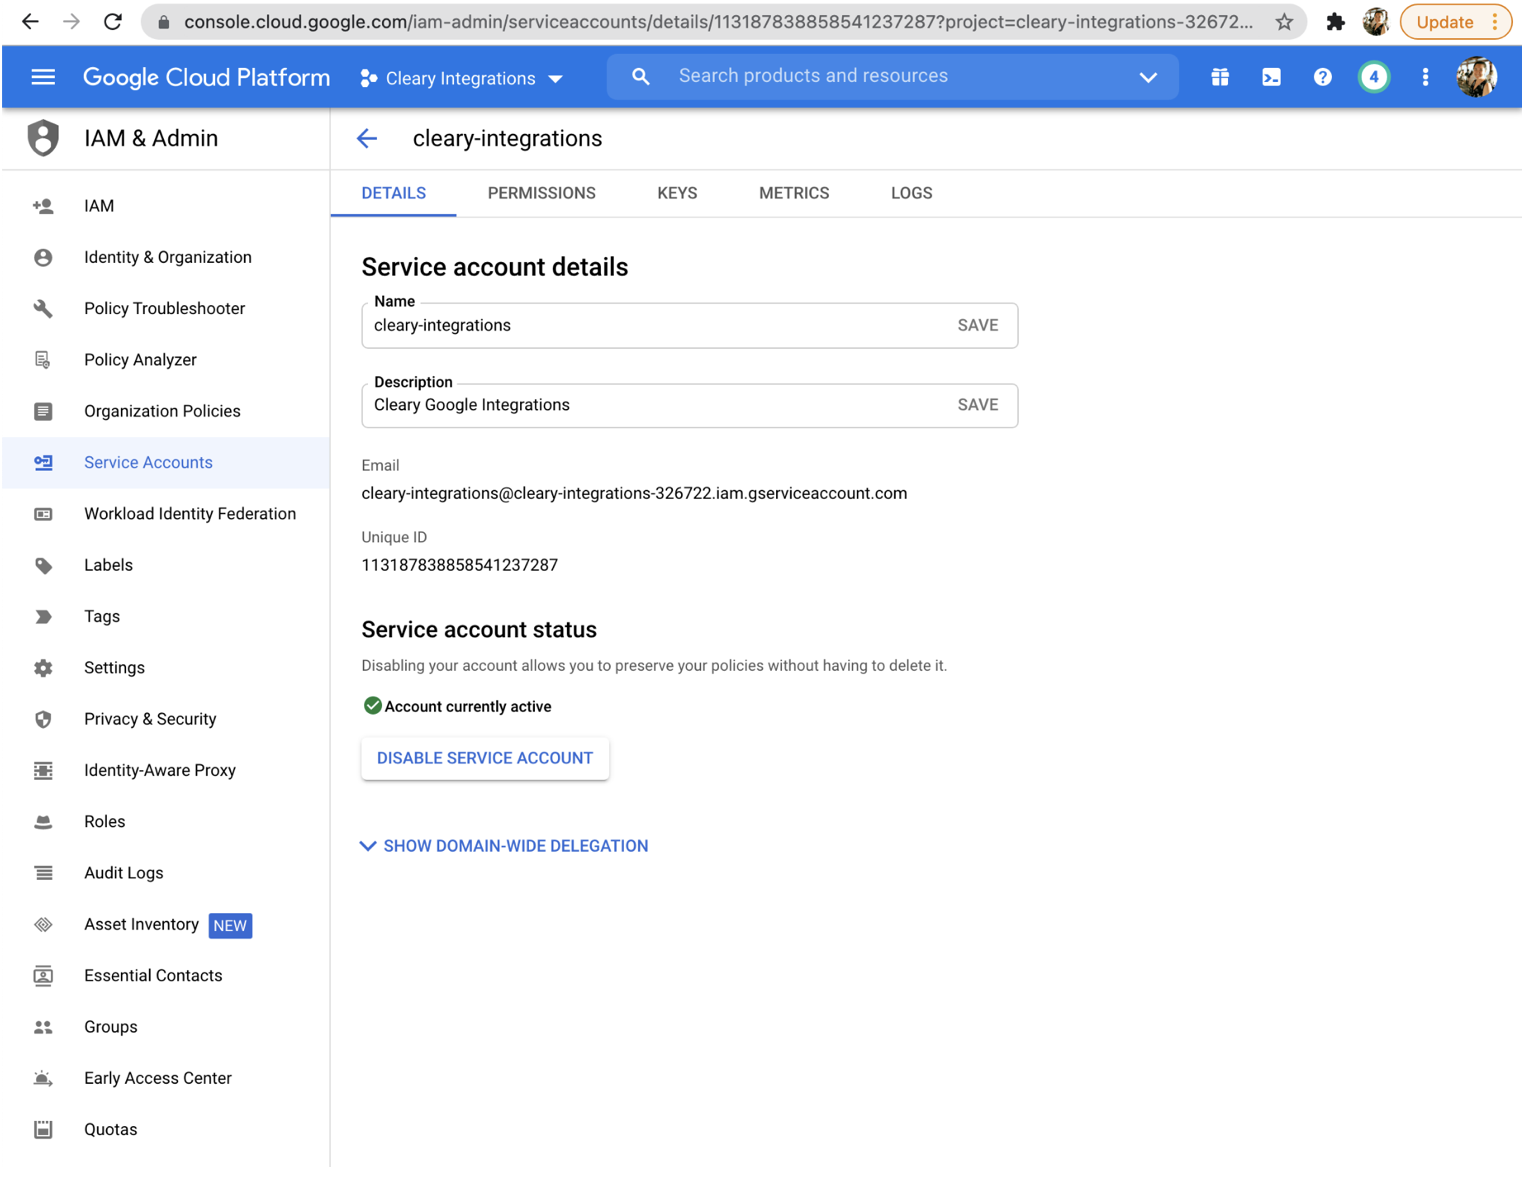Click the Privacy & Security shield icon
Screen dimensions: 1524x1180
pos(43,719)
